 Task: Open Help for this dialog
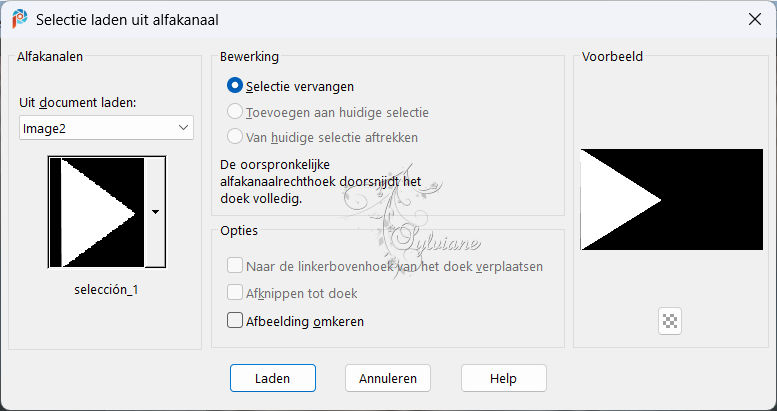(x=503, y=378)
